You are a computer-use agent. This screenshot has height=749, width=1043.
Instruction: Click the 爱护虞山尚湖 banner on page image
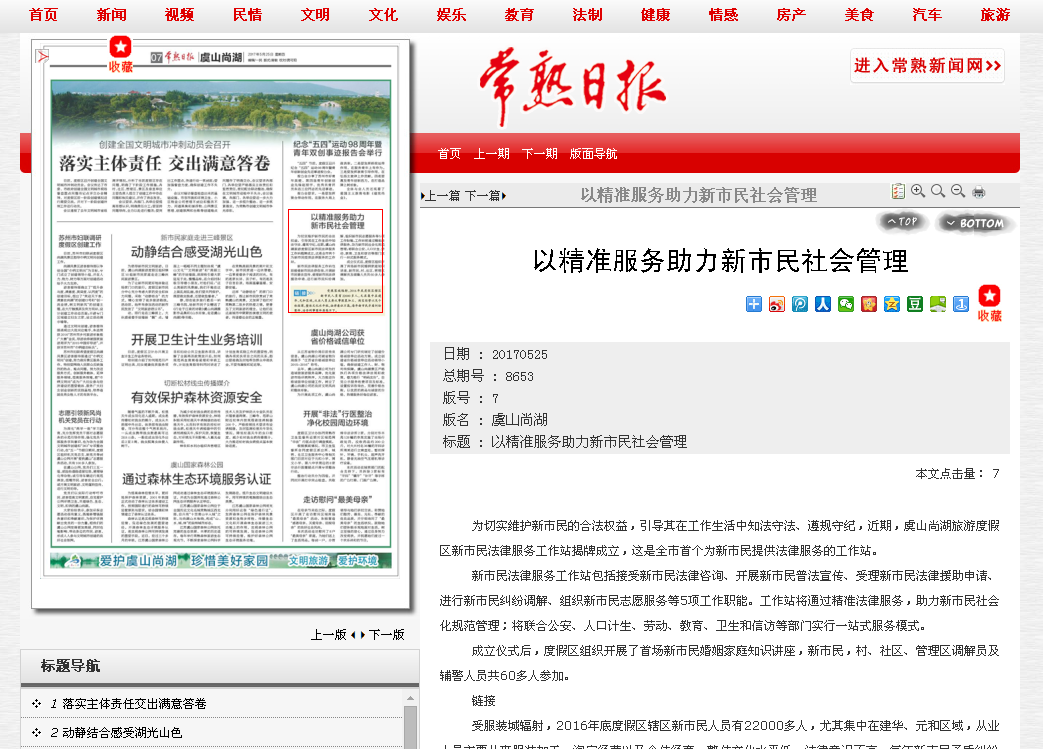(x=221, y=561)
